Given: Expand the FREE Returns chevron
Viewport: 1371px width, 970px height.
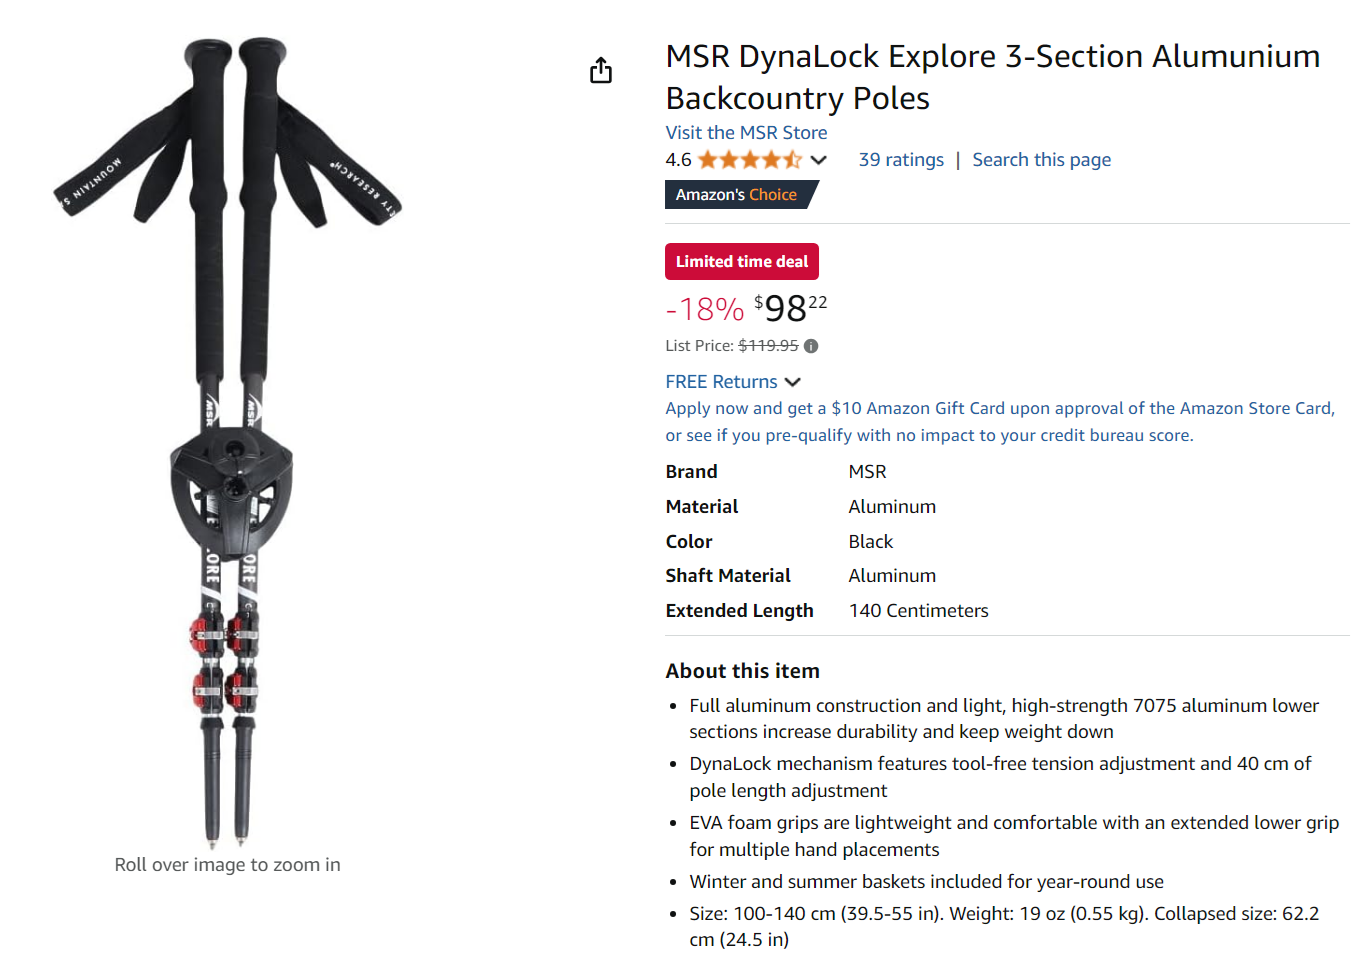Looking at the screenshot, I should [x=793, y=382].
